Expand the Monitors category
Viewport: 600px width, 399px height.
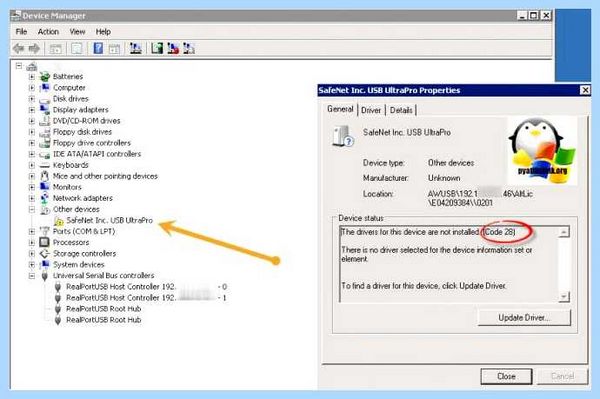pos(32,187)
